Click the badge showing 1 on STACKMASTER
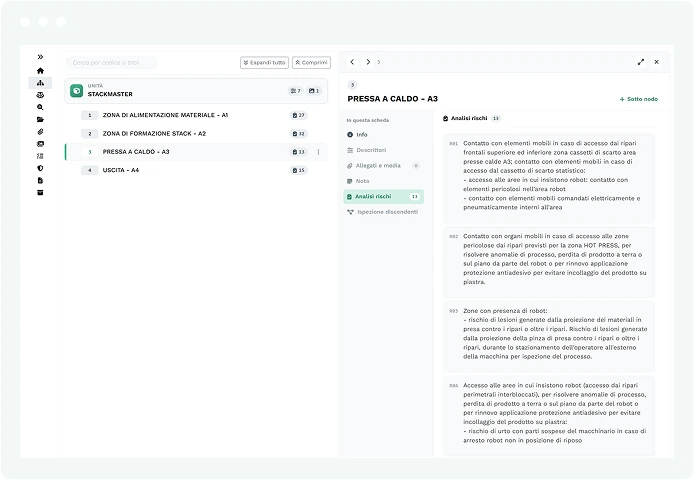The width and height of the screenshot is (694, 480). [314, 91]
